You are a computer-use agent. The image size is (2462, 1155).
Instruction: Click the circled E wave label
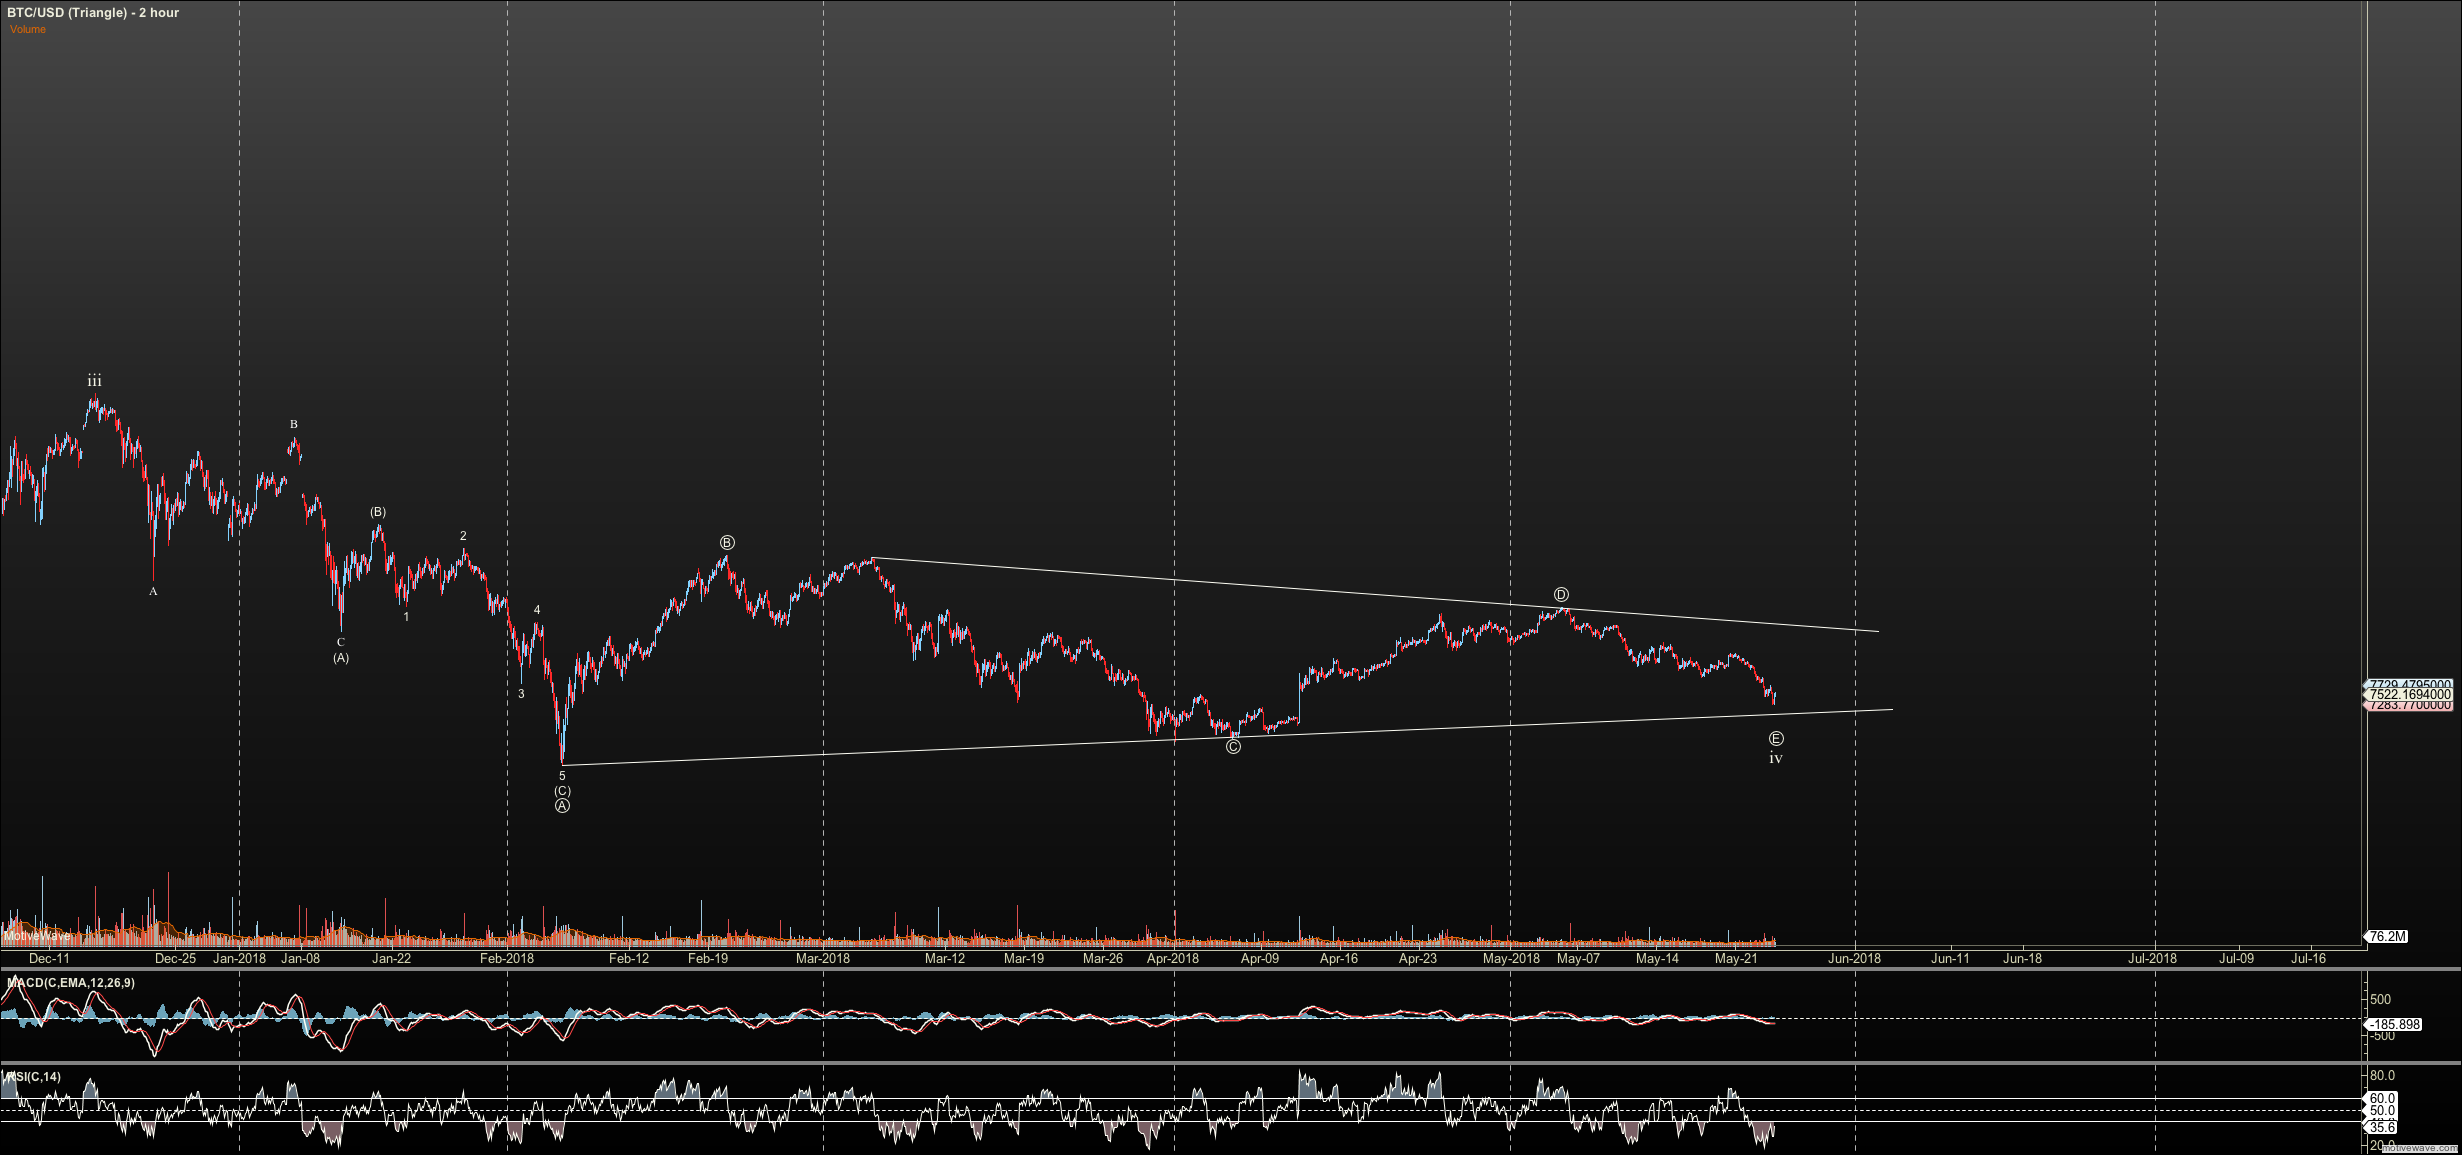[x=1776, y=739]
